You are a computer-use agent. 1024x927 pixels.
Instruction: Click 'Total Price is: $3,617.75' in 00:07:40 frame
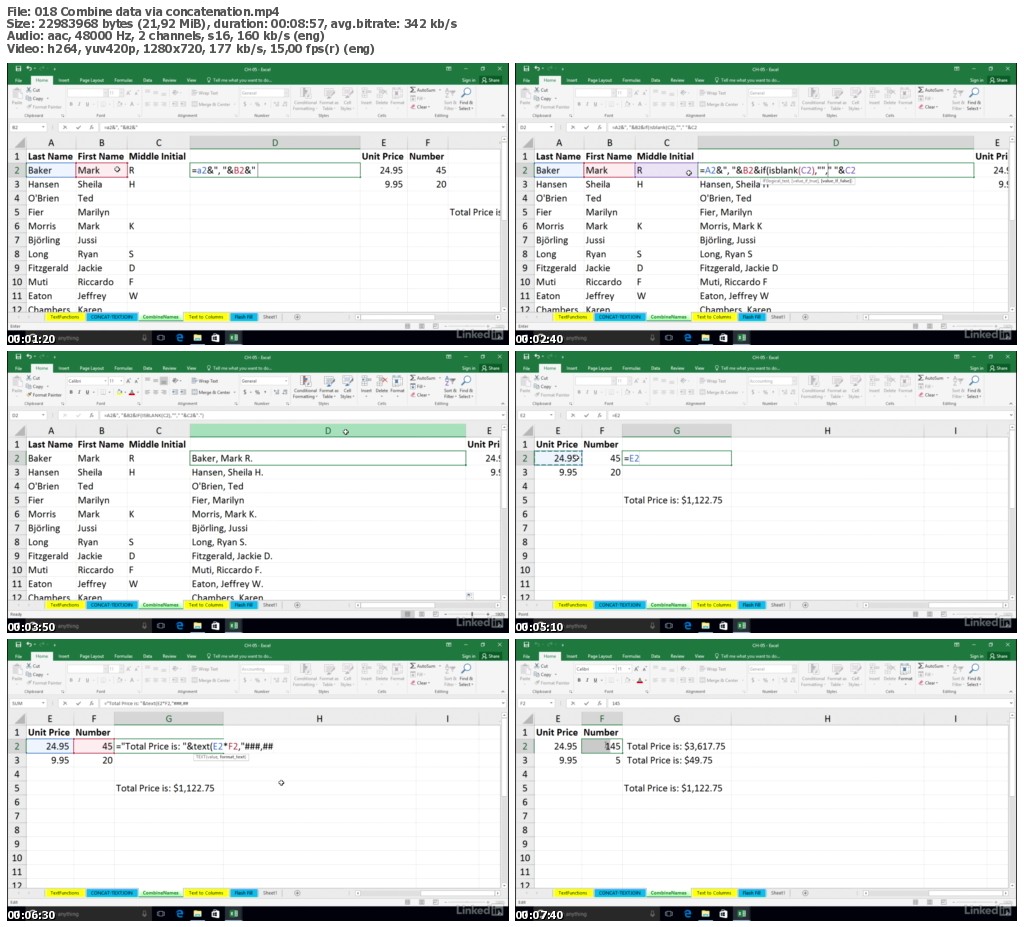pyautogui.click(x=676, y=746)
